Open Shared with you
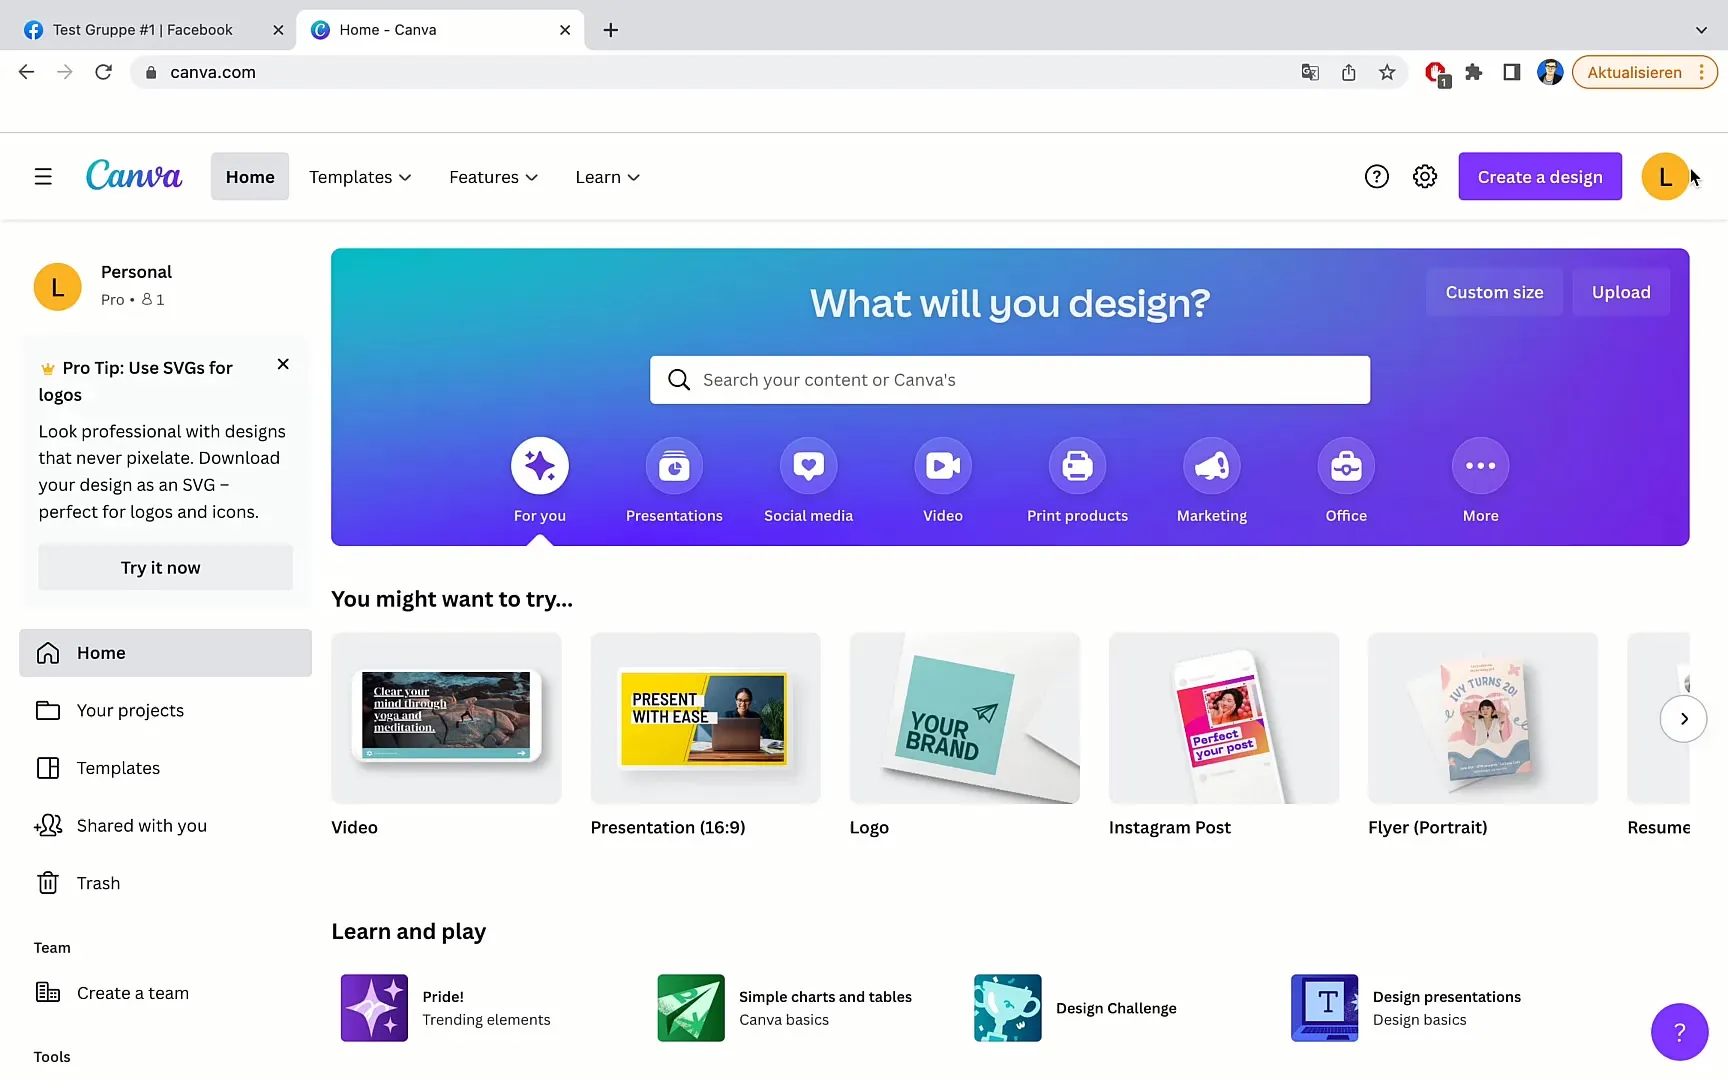The width and height of the screenshot is (1728, 1080). [165, 826]
